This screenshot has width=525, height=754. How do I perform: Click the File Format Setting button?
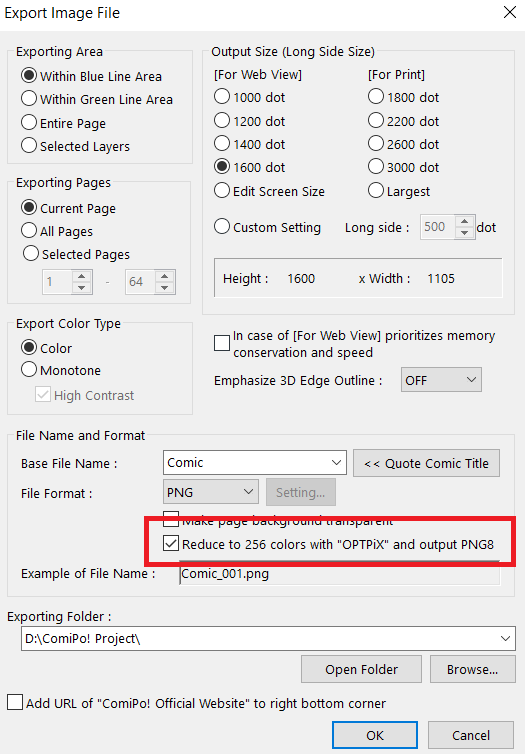pyautogui.click(x=300, y=492)
